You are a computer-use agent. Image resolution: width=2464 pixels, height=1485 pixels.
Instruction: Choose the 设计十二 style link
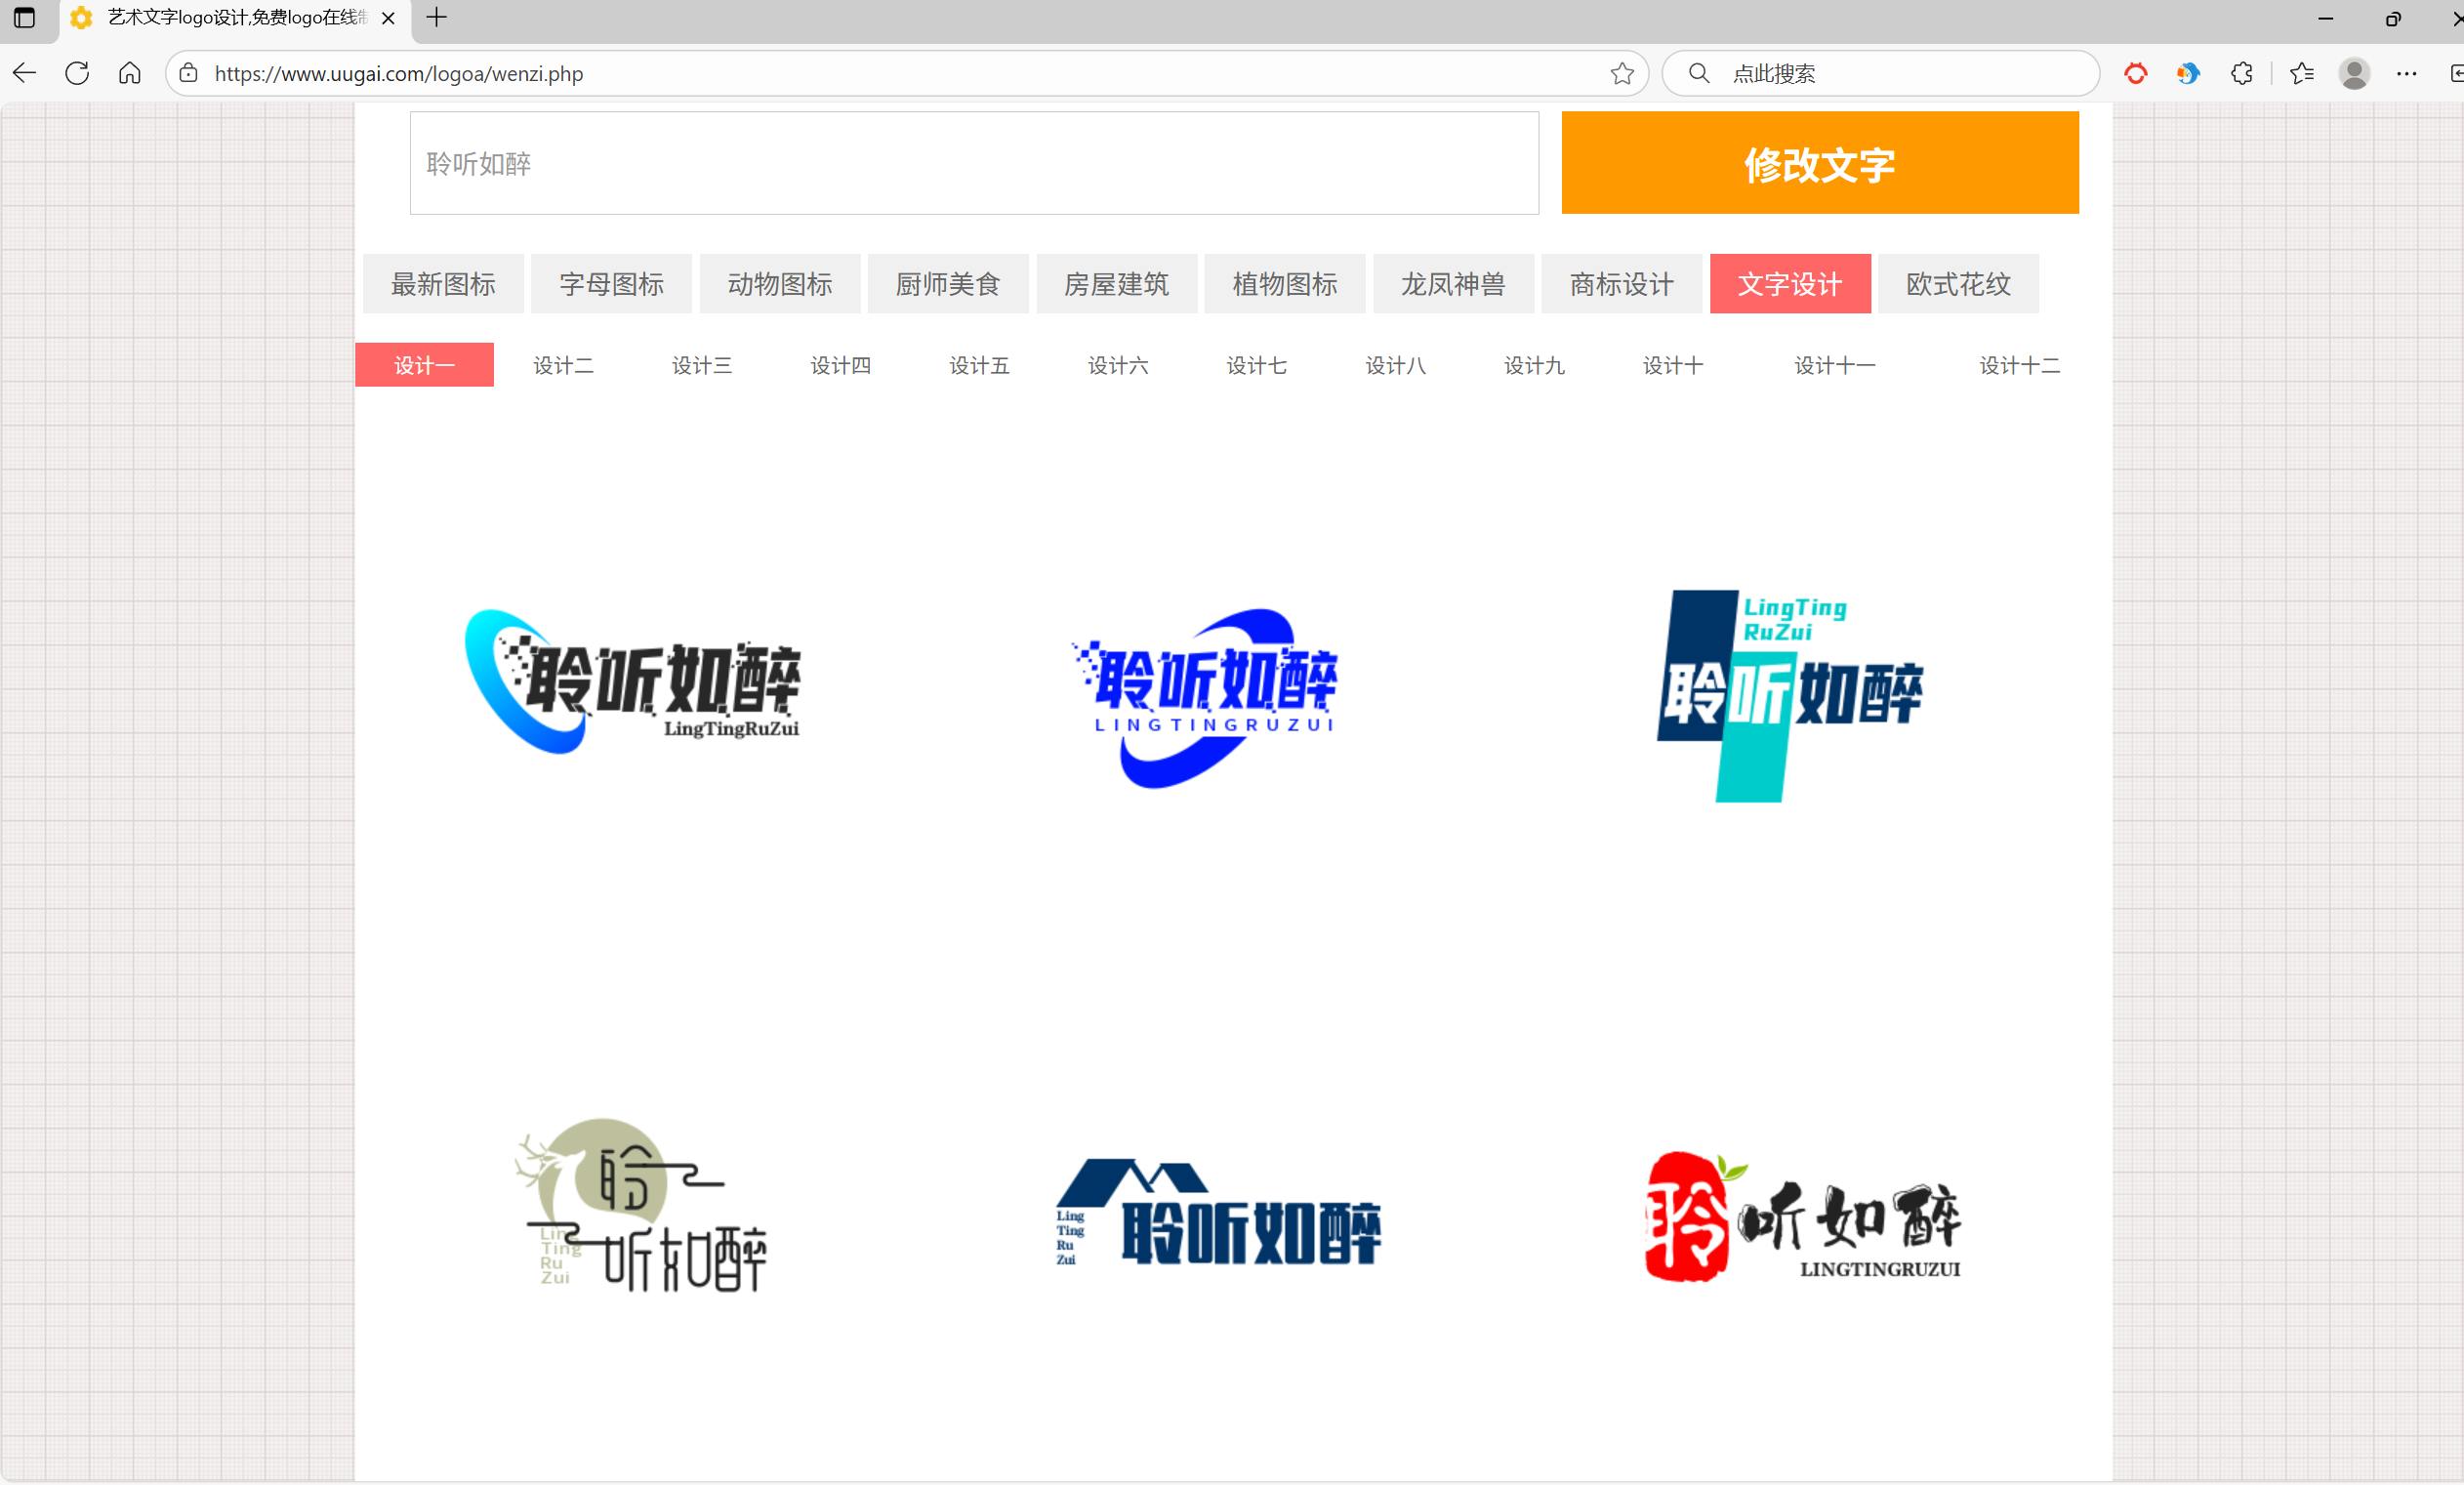[x=2018, y=365]
